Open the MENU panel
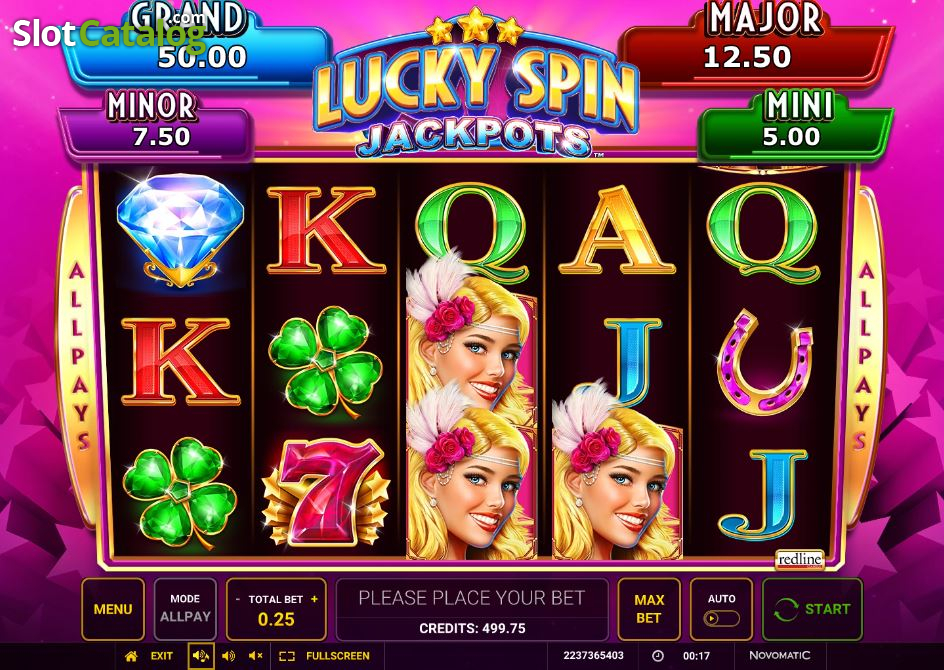The height and width of the screenshot is (670, 944). tap(113, 609)
